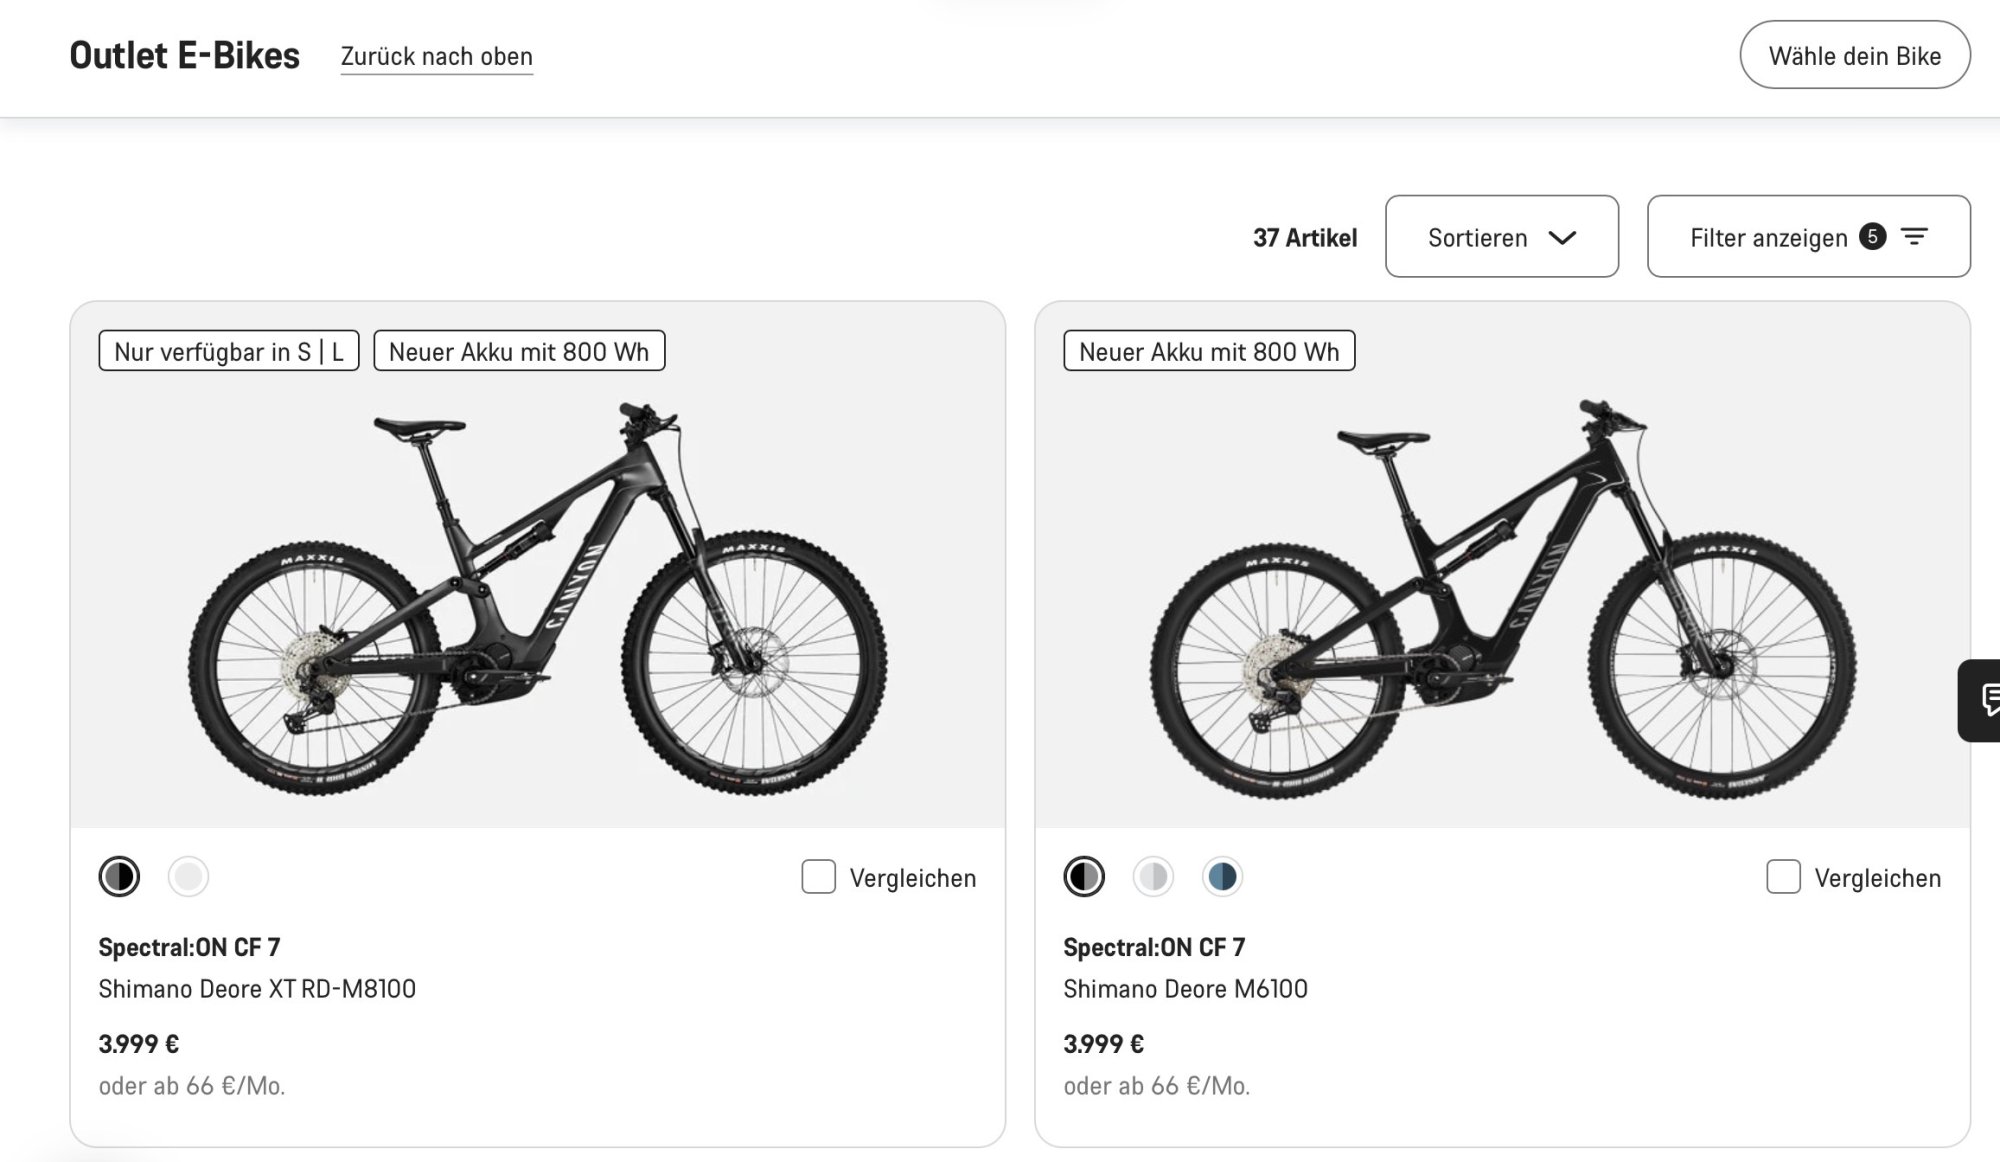The height and width of the screenshot is (1162, 2000).
Task: Open Spectral:ON CF 7 Deore M6100 title
Action: point(1154,947)
